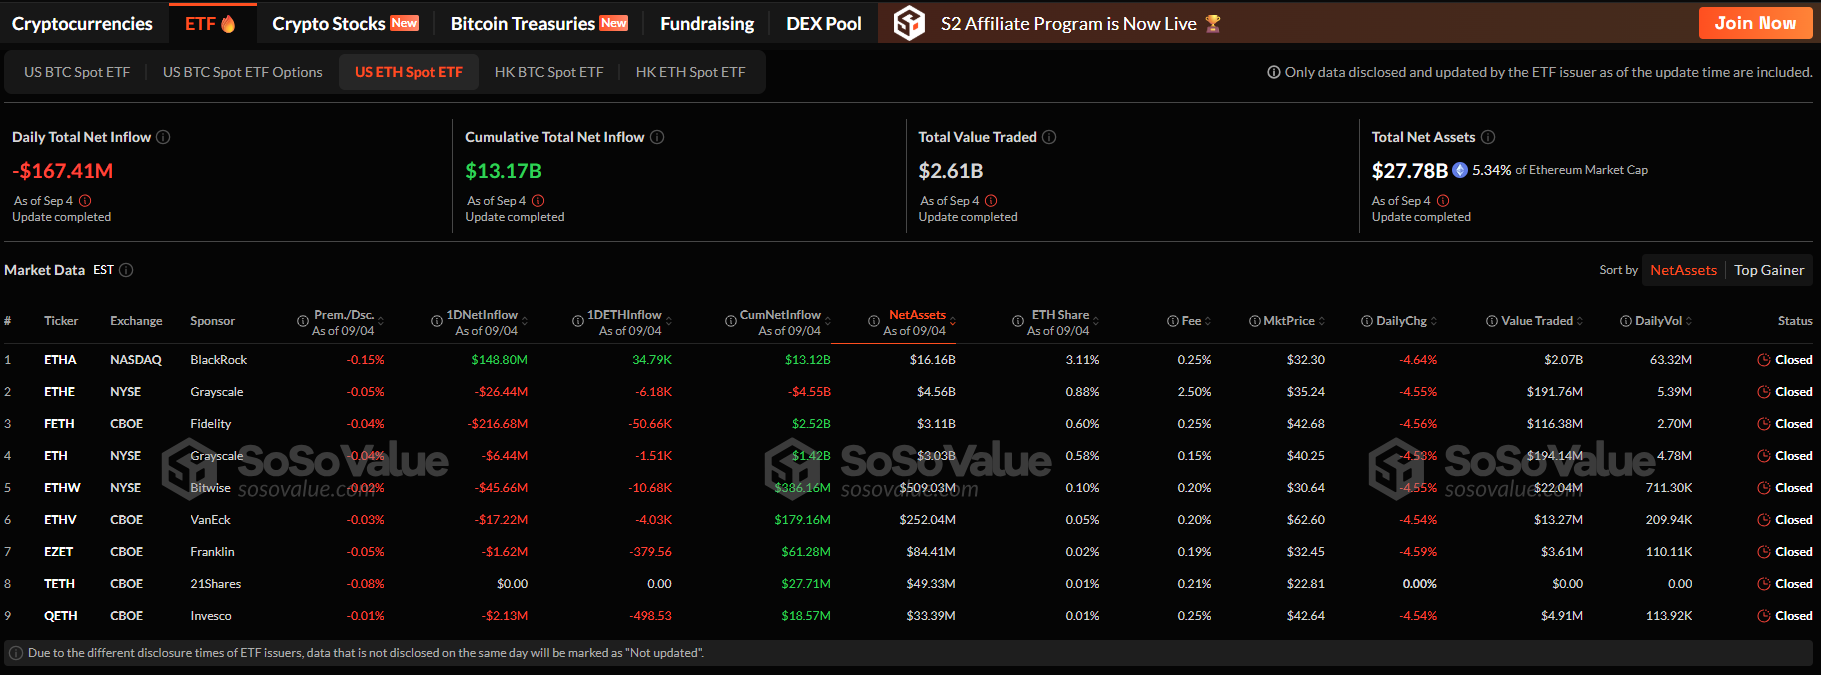Sort by Prem./Dsc. column arrows

click(381, 321)
